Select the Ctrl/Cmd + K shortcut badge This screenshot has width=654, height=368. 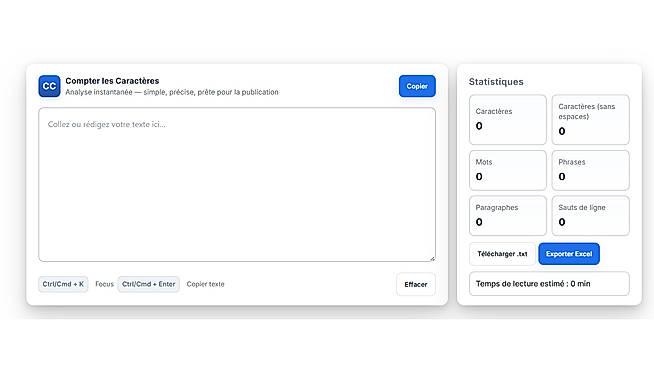(x=63, y=284)
